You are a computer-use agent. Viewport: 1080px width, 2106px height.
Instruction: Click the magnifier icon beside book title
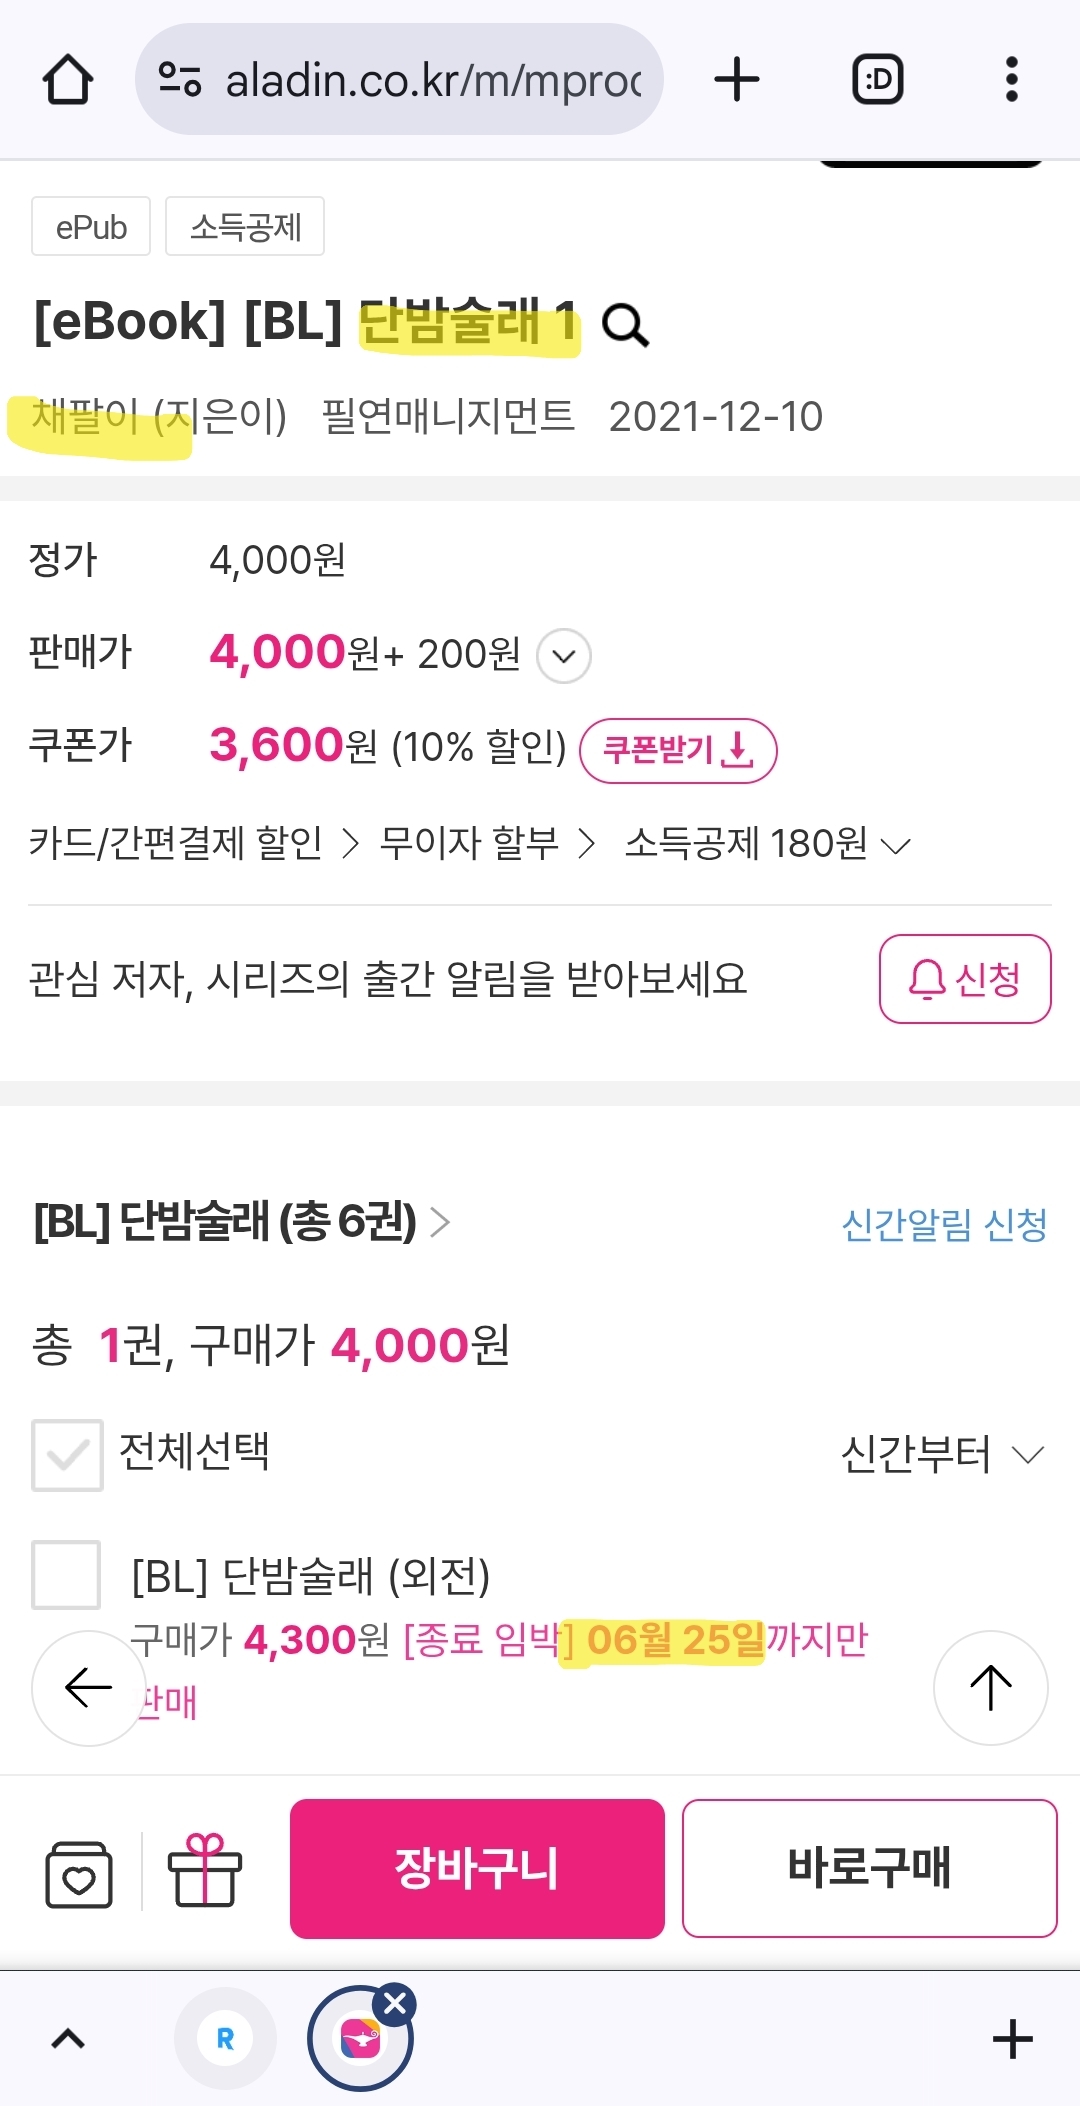626,326
